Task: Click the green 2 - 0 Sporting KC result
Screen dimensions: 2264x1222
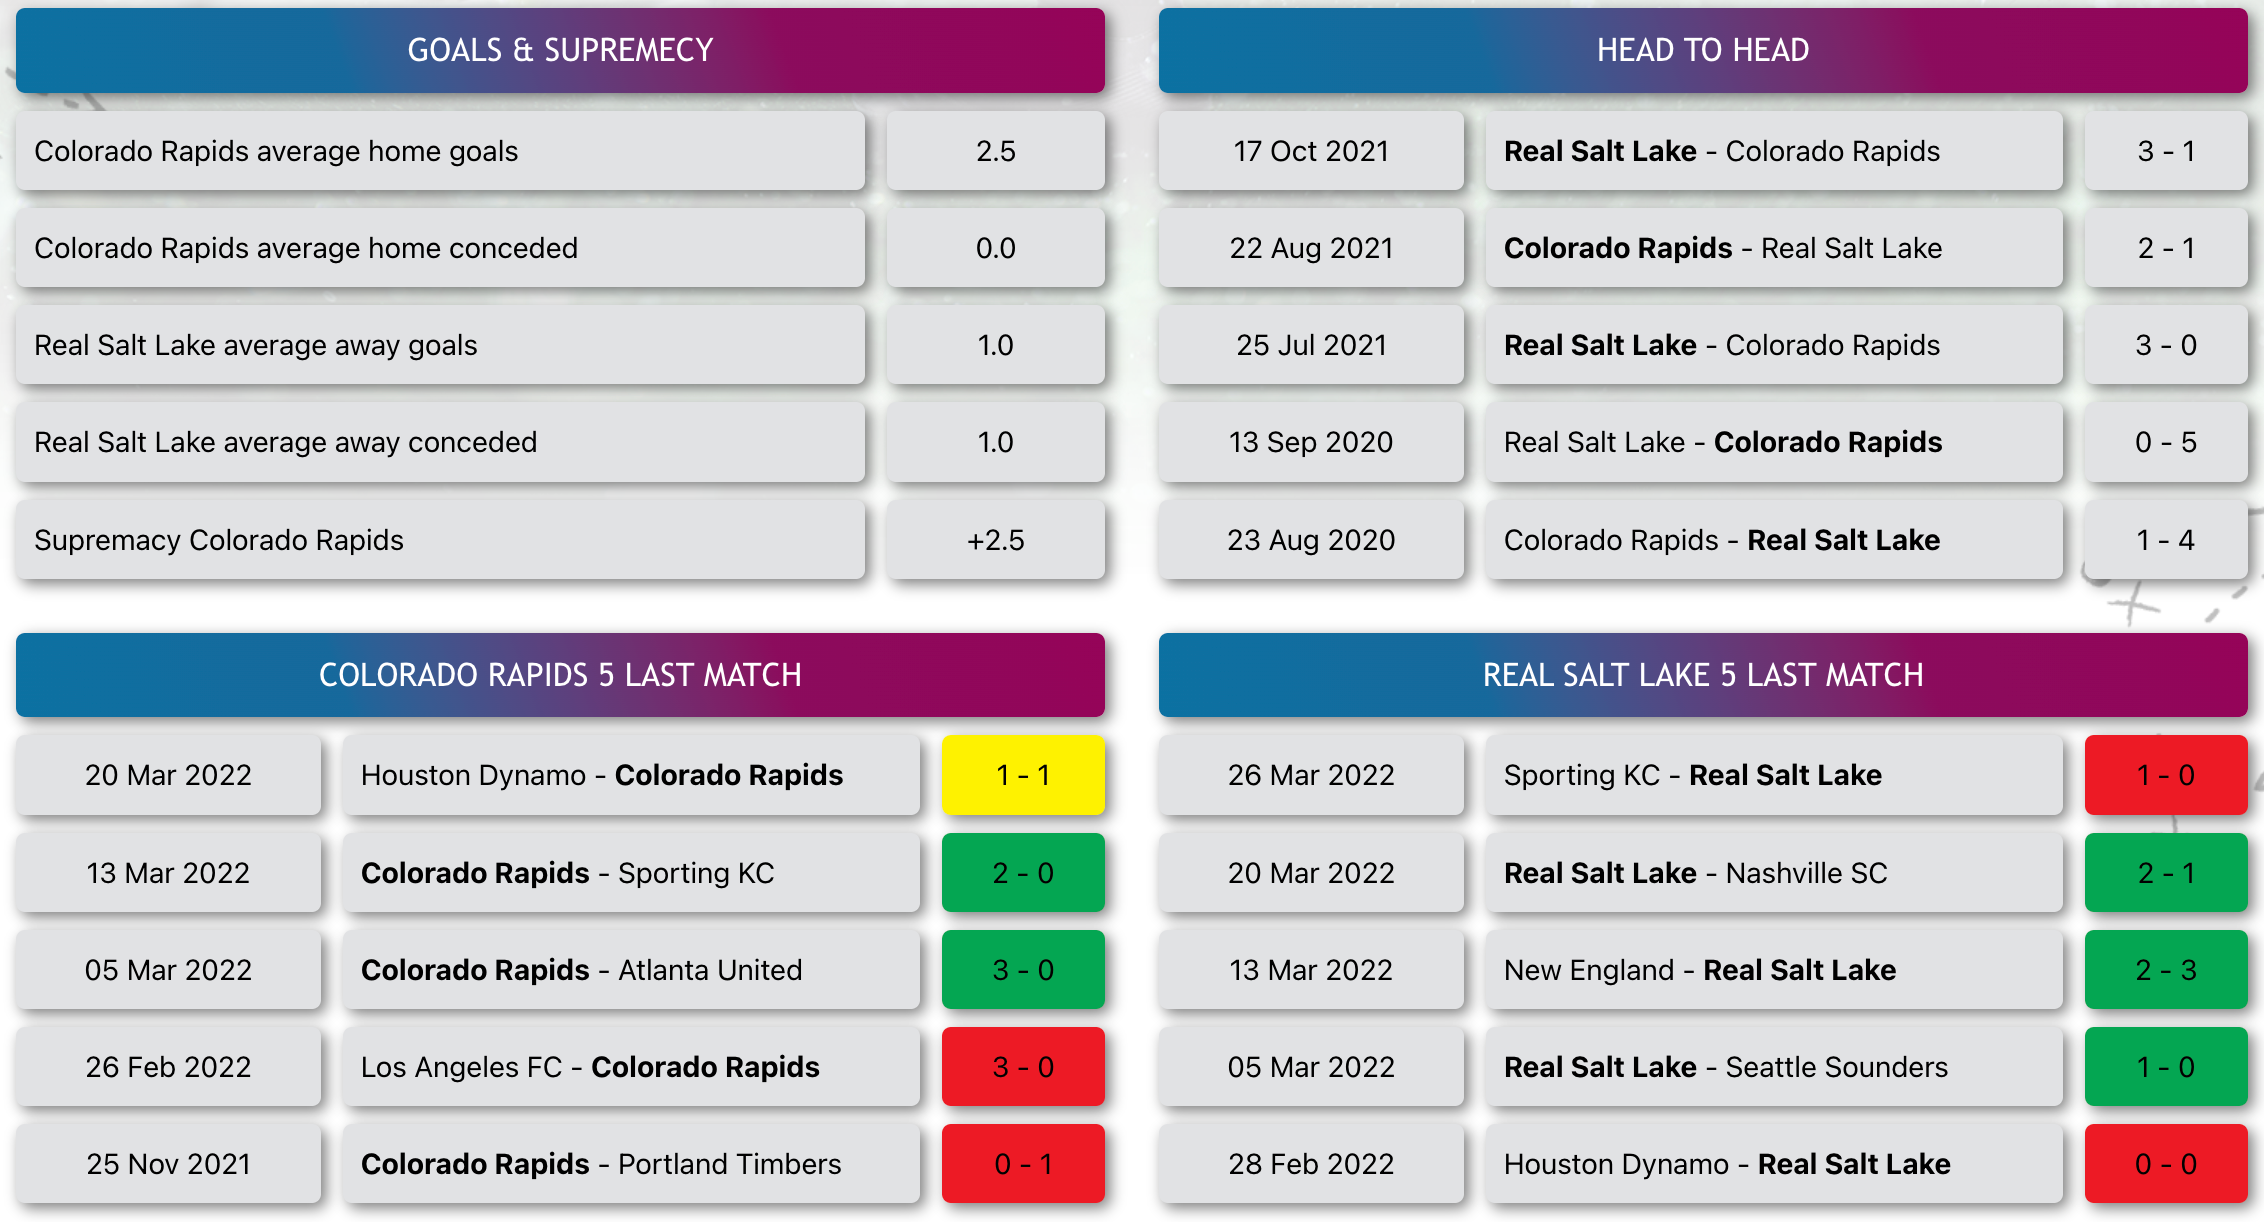Action: tap(1023, 873)
